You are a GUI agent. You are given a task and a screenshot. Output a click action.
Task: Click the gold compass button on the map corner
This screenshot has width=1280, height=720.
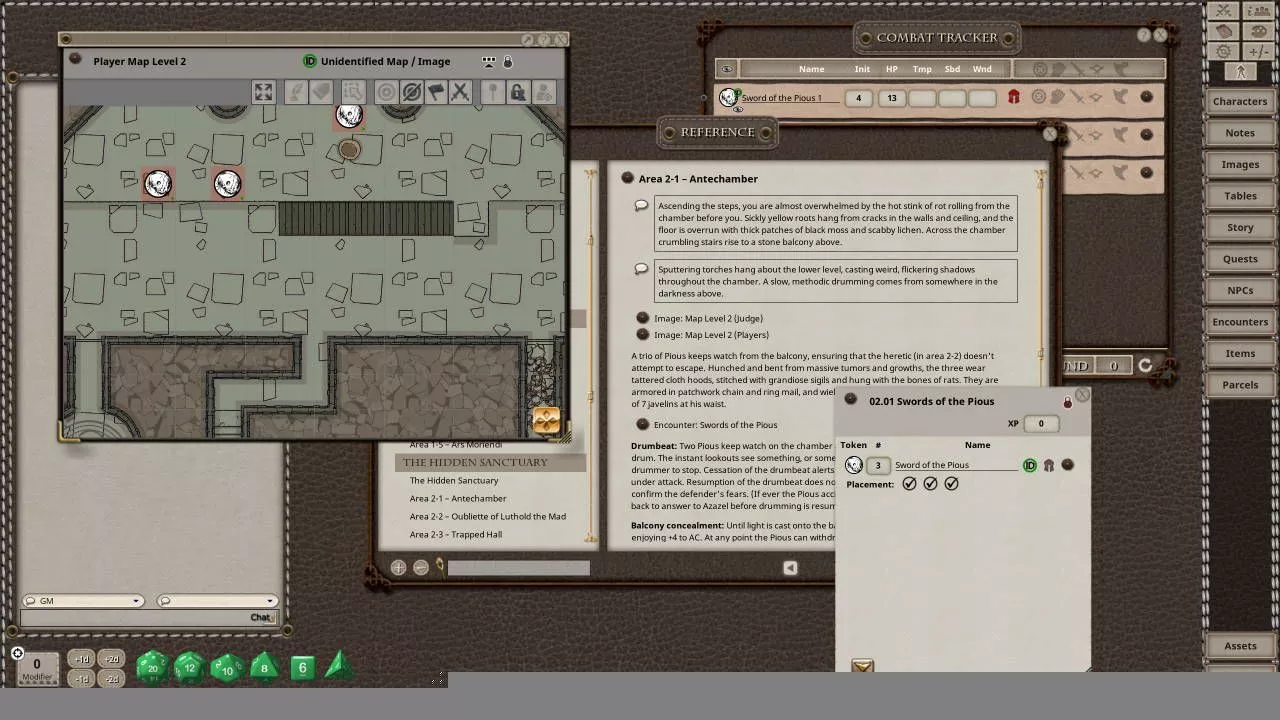[546, 420]
